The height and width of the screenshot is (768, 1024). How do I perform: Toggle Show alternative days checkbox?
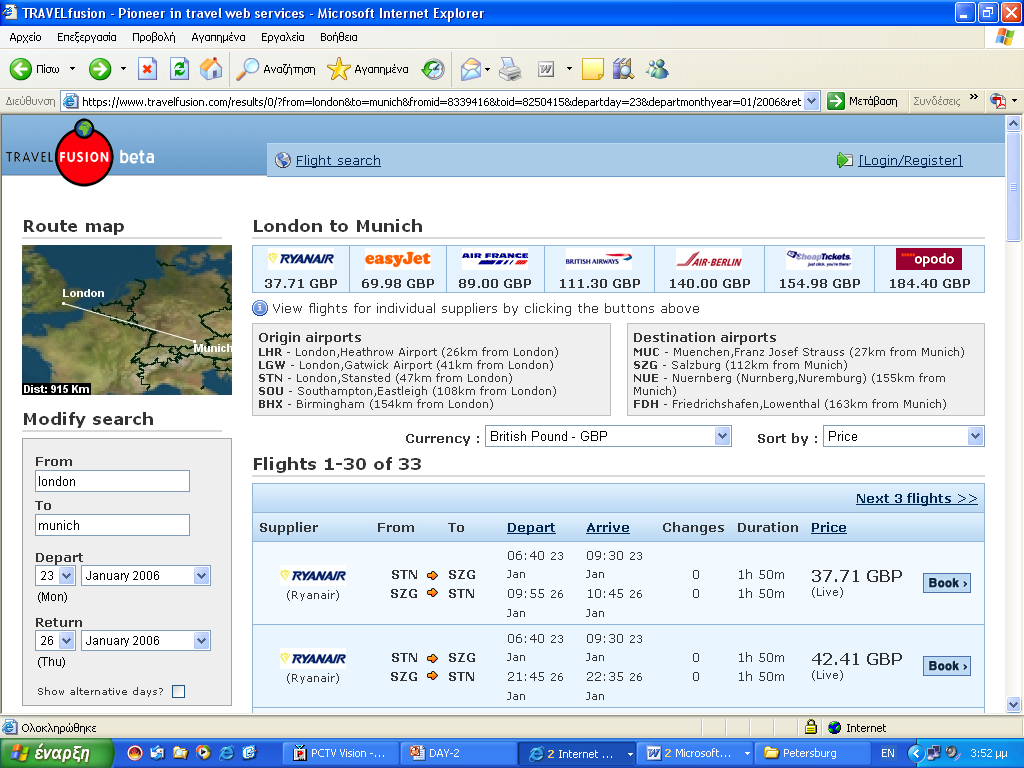tap(178, 692)
